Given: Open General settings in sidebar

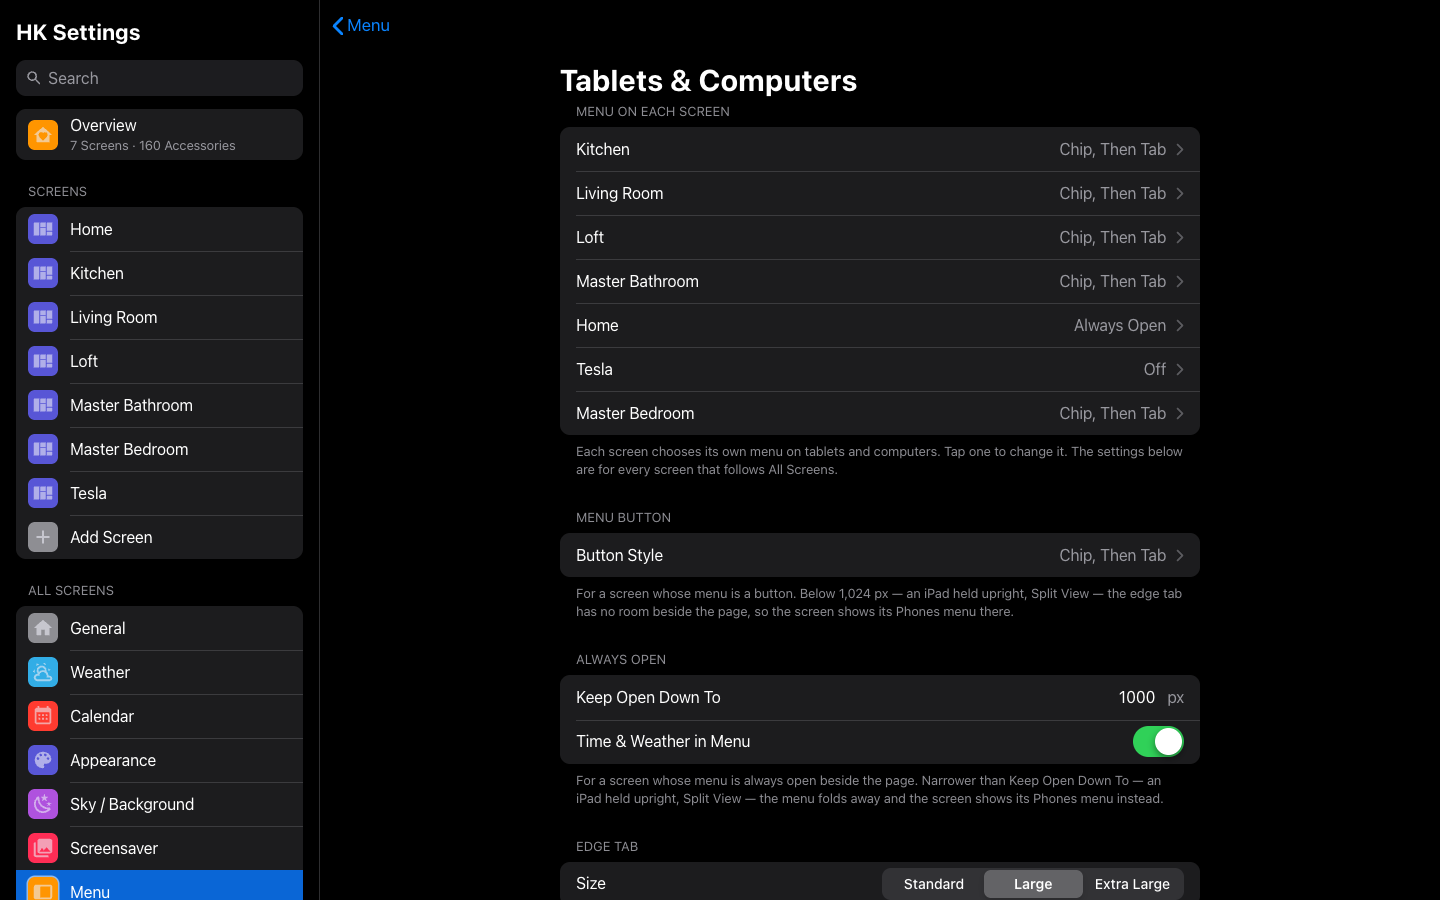Looking at the screenshot, I should pos(159,628).
